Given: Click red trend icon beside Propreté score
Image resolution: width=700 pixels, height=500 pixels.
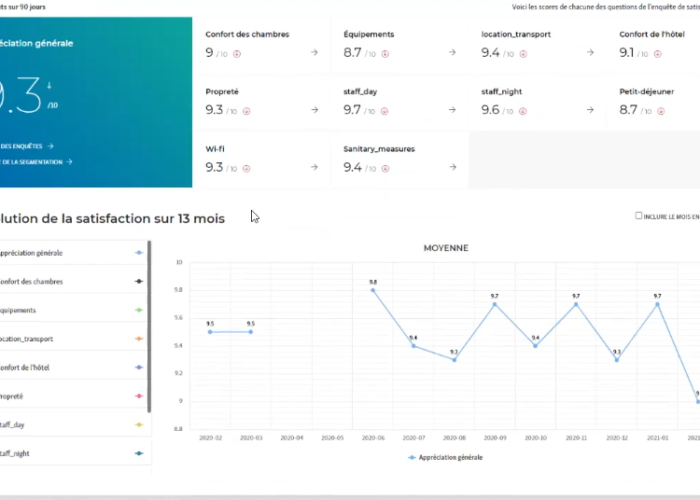Looking at the screenshot, I should tap(246, 111).
